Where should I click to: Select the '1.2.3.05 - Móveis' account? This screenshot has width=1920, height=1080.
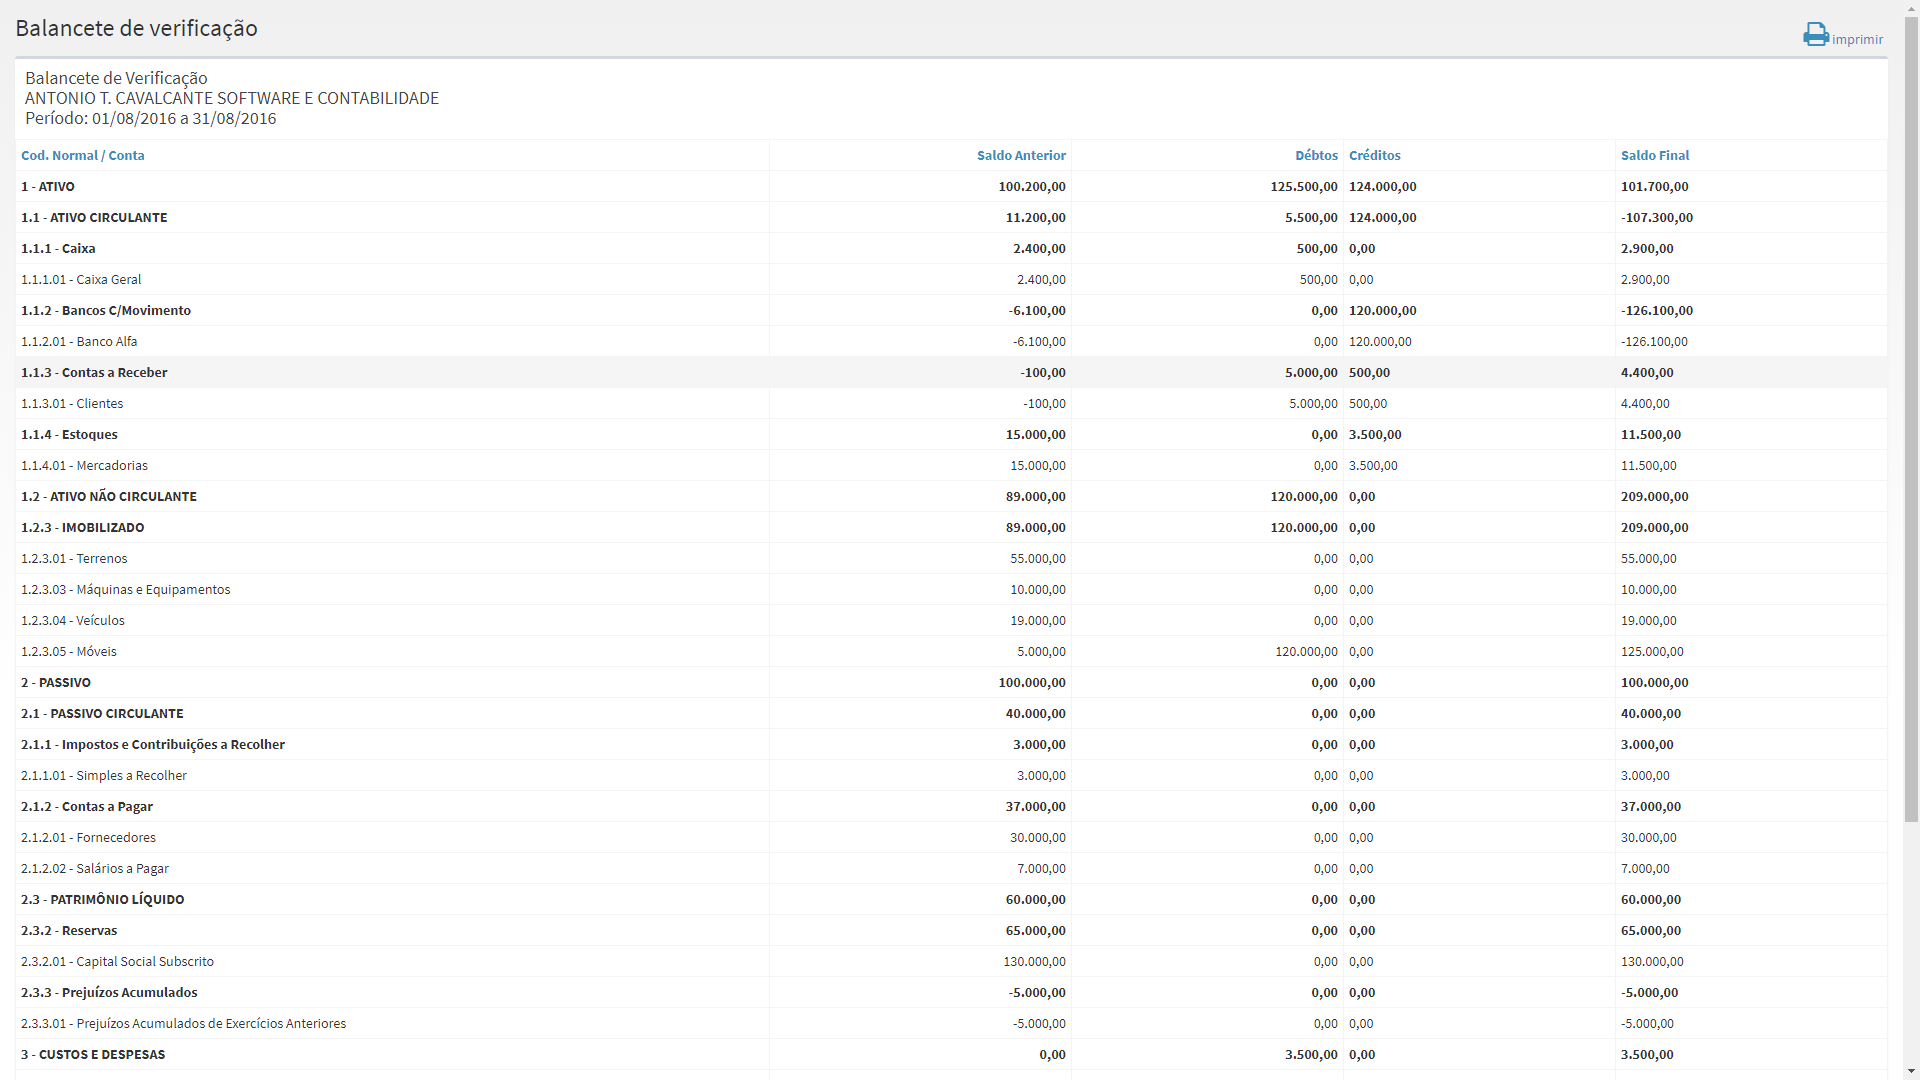tap(951, 651)
